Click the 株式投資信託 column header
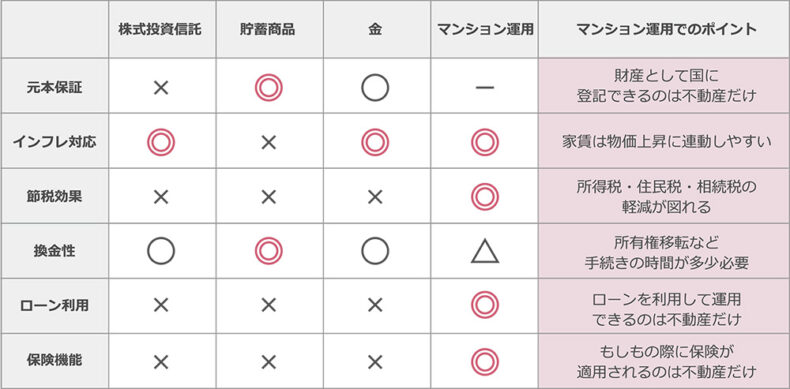The width and height of the screenshot is (790, 389). tap(162, 30)
